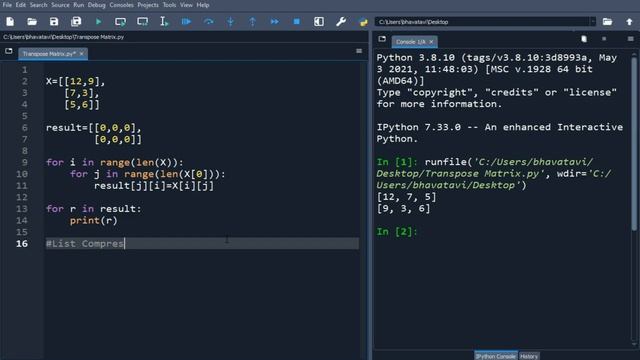Open Preferences with wrench icon
Viewport: 640px width, 360px height.
(x=341, y=22)
